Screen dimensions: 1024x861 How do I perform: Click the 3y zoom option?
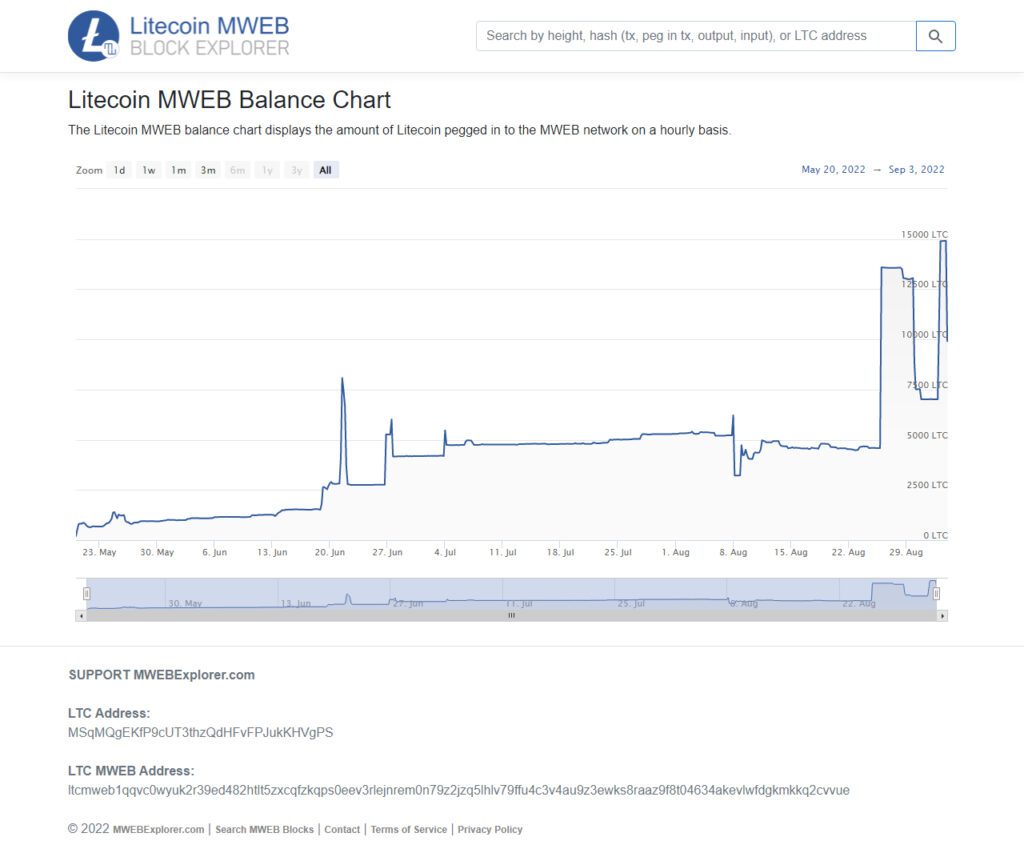(x=296, y=170)
